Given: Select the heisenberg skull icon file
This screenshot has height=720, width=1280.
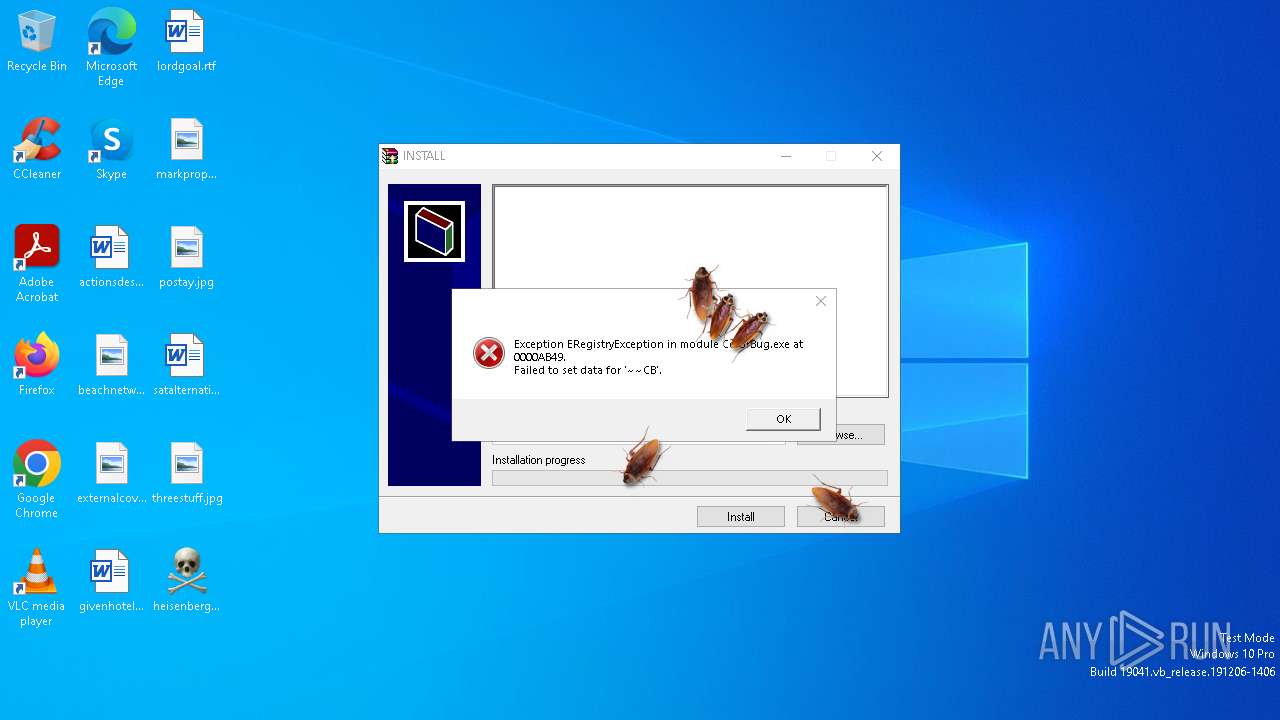Looking at the screenshot, I should tap(186, 581).
